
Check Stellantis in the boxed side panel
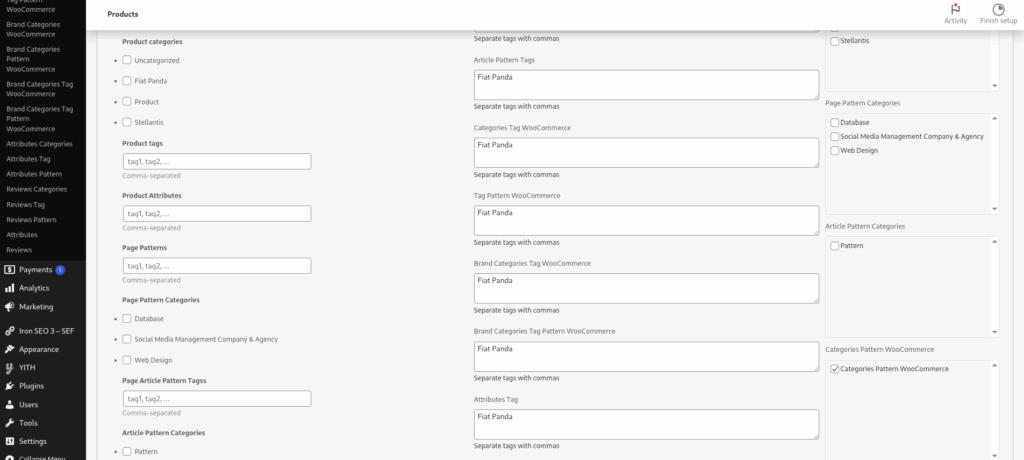[x=835, y=41]
